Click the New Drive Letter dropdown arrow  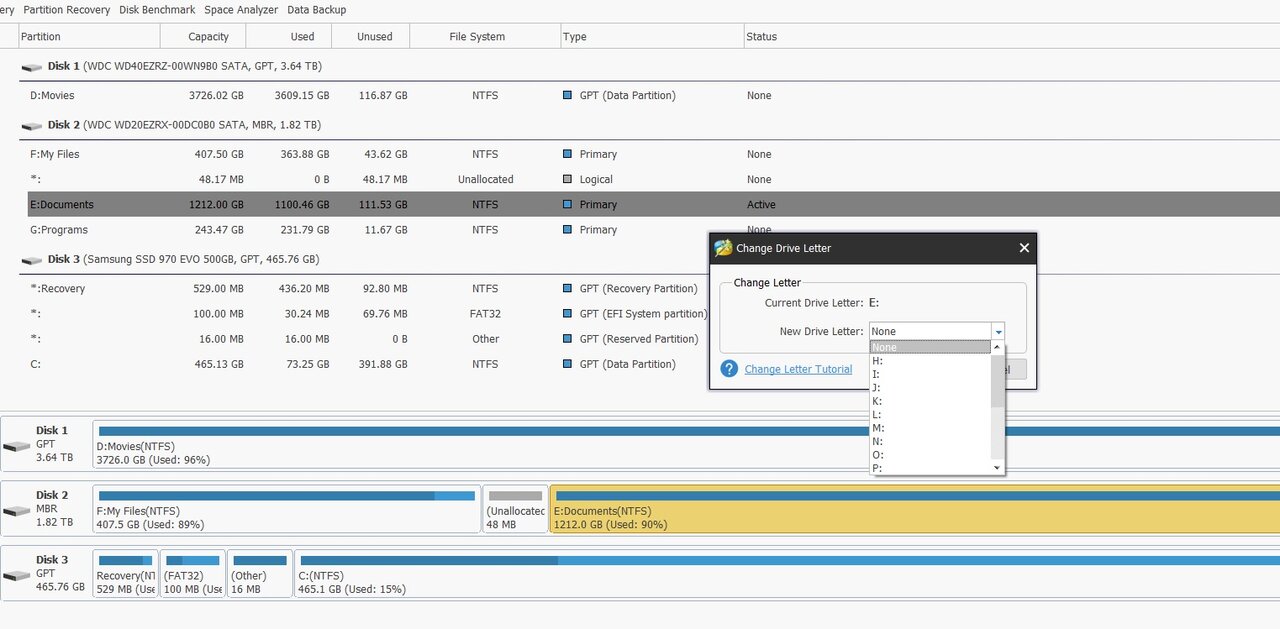pyautogui.click(x=997, y=332)
